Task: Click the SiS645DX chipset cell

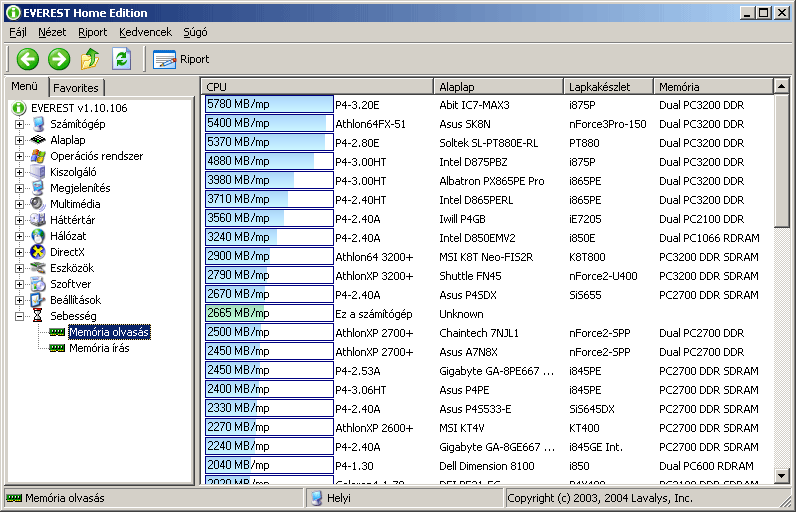Action: point(591,409)
